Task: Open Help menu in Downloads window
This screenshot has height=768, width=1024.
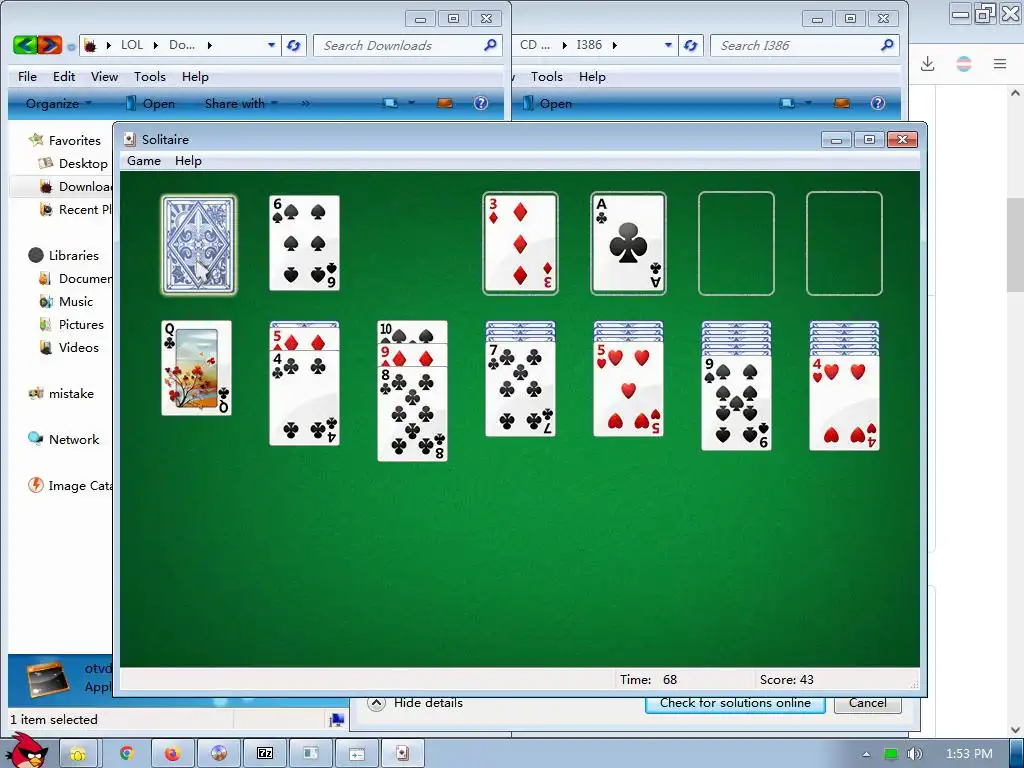Action: [x=195, y=76]
